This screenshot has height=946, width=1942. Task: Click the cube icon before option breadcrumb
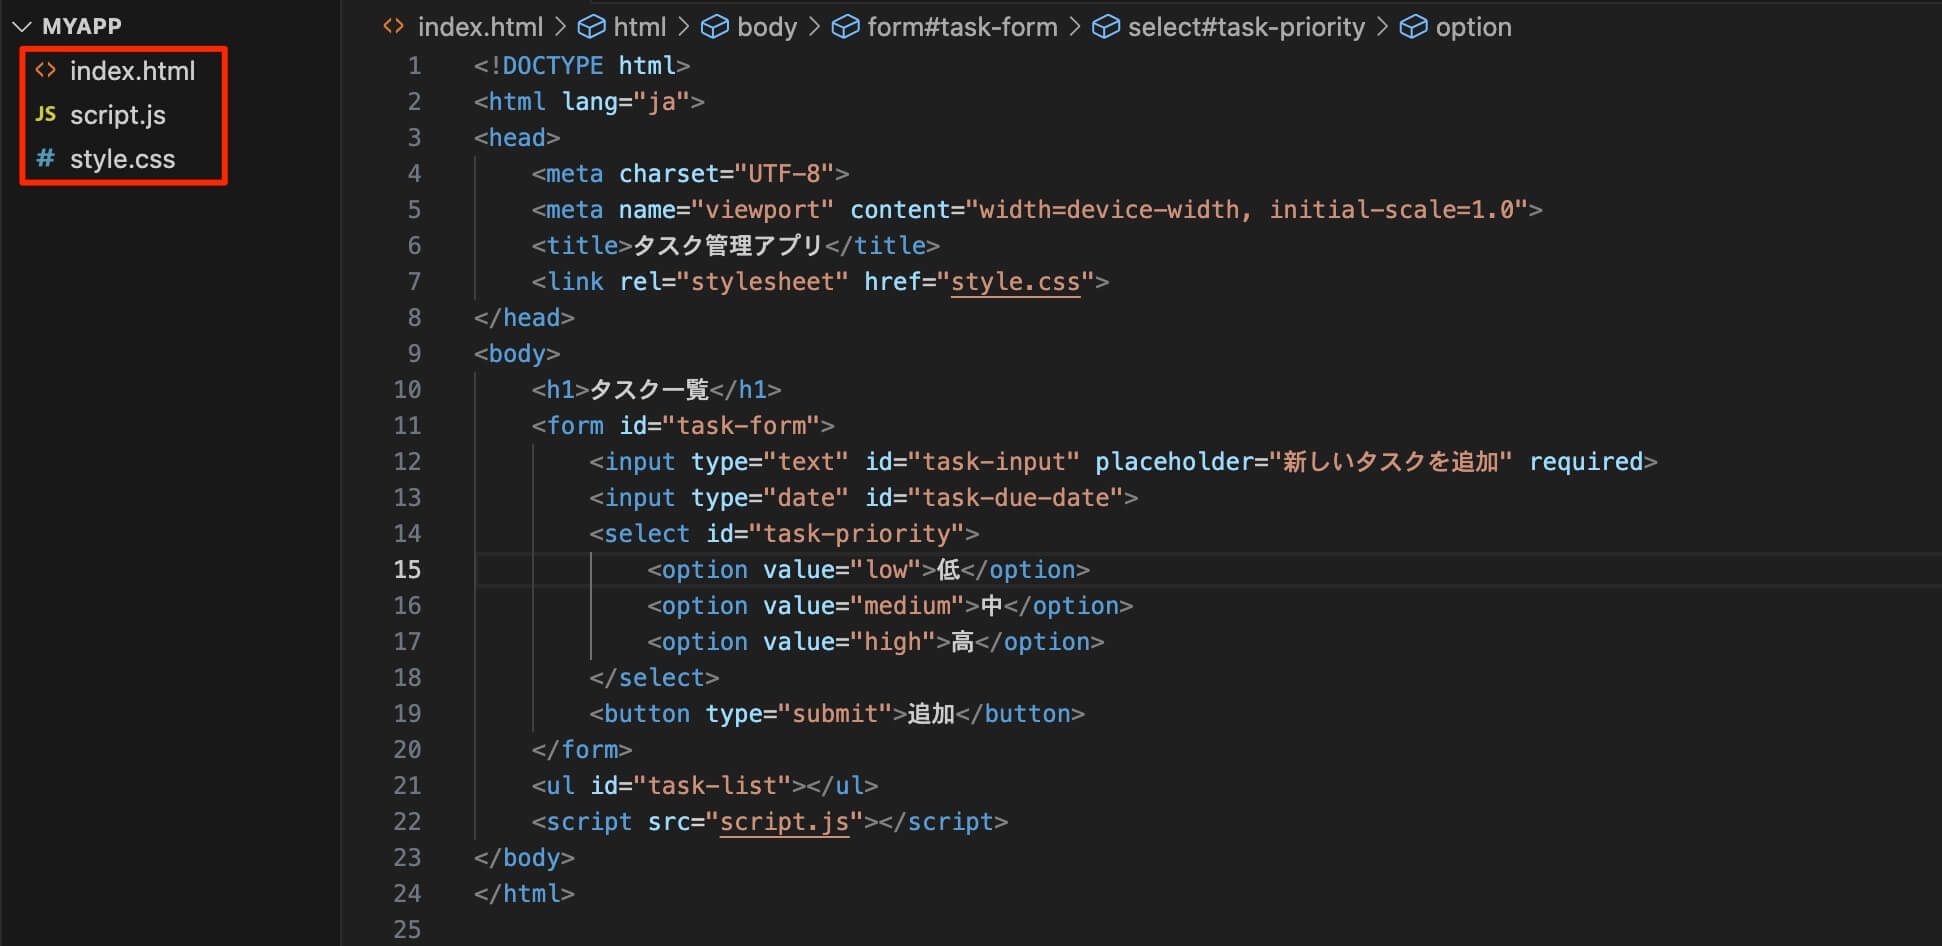1413,27
